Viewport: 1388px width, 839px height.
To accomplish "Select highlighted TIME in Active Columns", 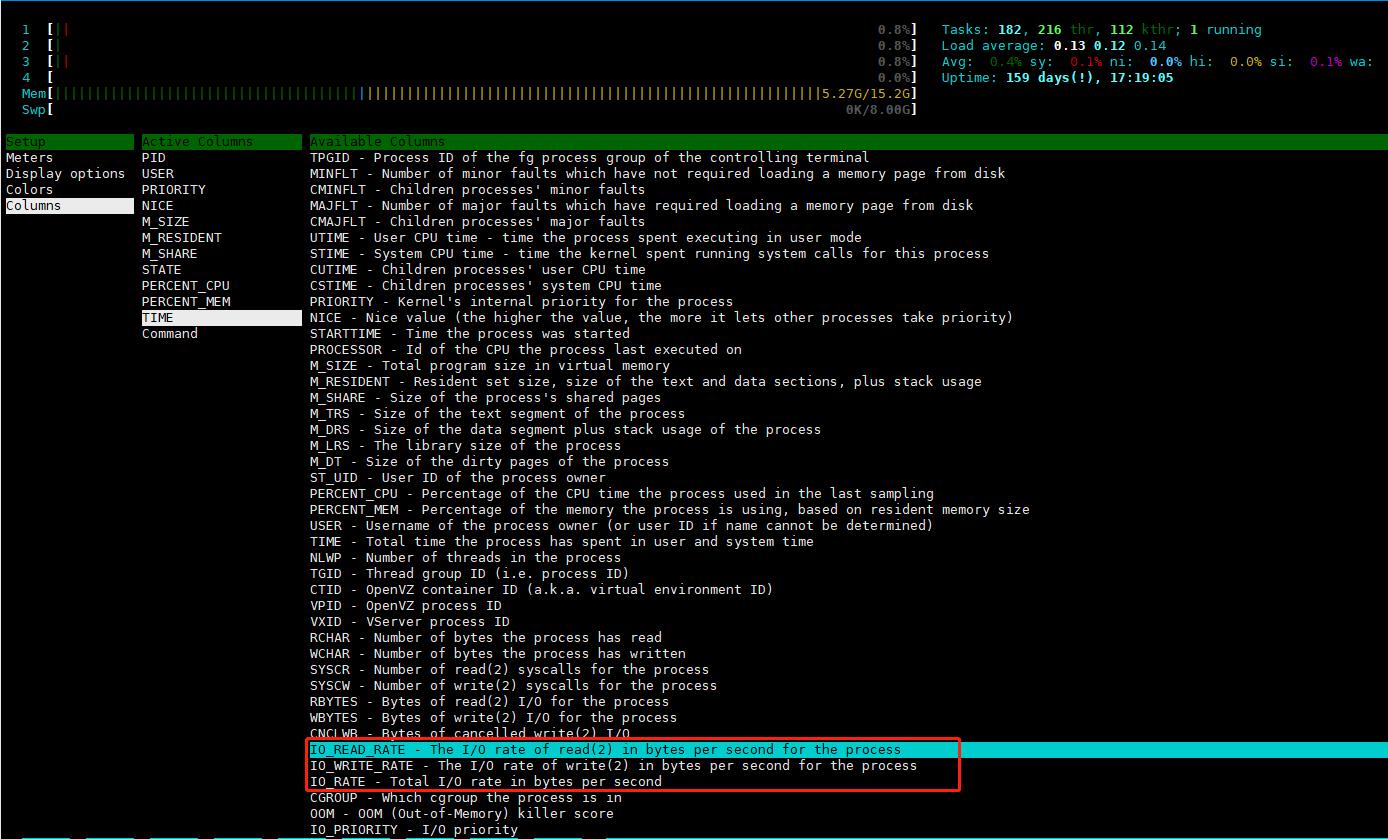I will [221, 318].
